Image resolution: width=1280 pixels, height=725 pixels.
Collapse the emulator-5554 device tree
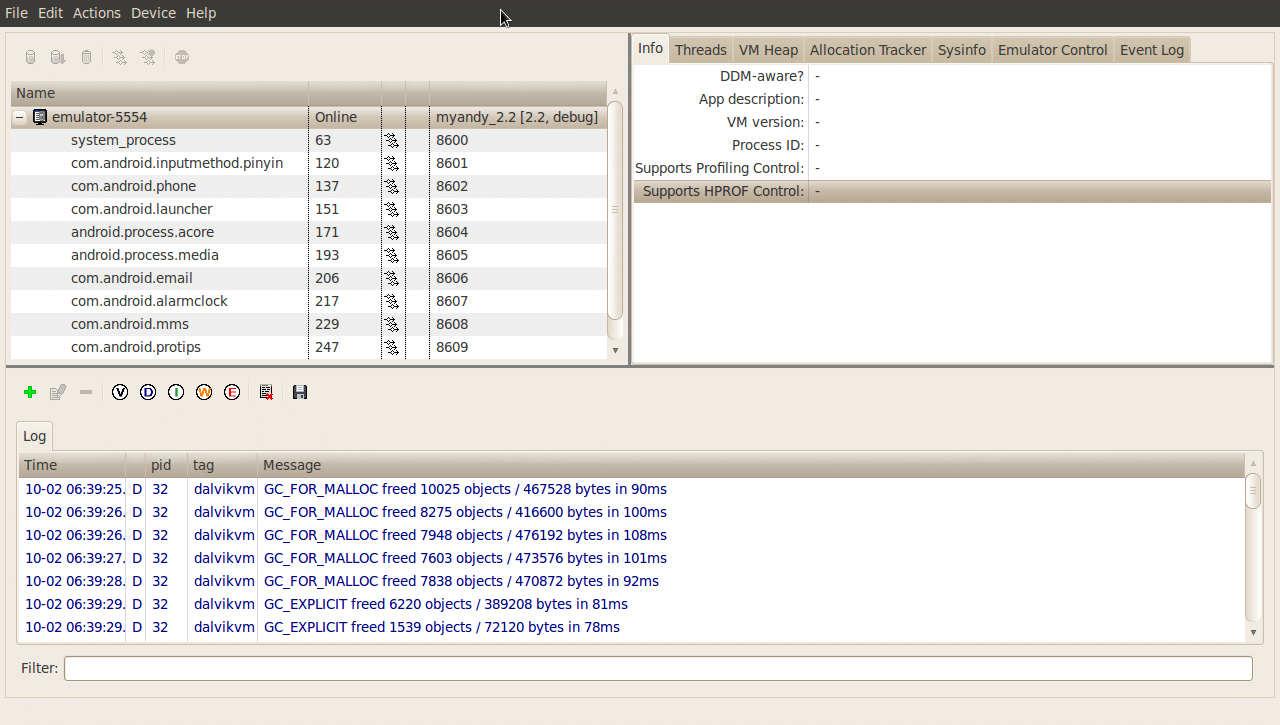tap(19, 117)
